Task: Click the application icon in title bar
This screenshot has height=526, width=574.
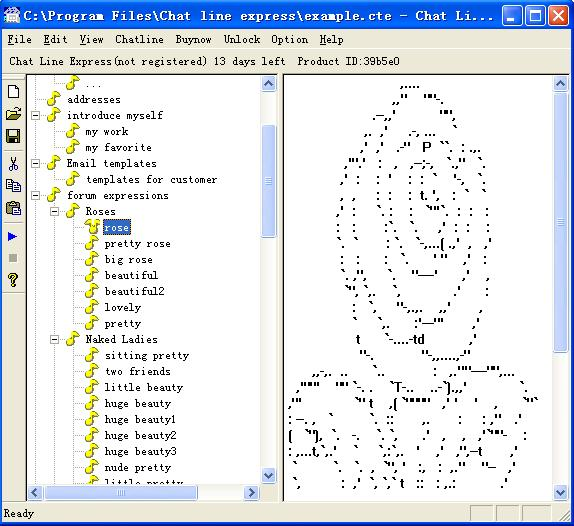Action: [x=11, y=16]
